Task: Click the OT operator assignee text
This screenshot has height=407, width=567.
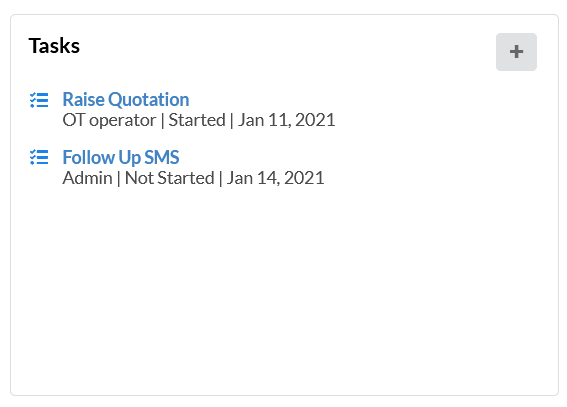Action: 109,120
